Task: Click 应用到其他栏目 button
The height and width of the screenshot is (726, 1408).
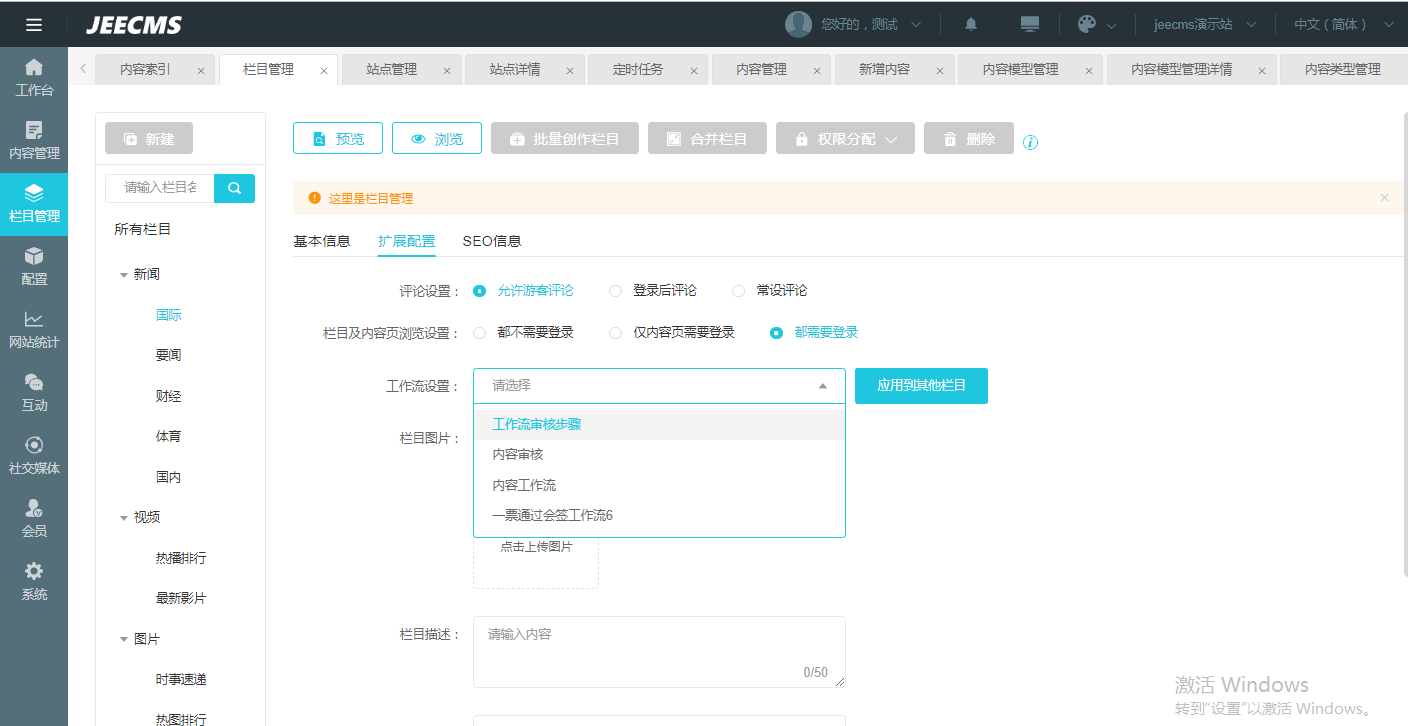Action: pos(921,386)
